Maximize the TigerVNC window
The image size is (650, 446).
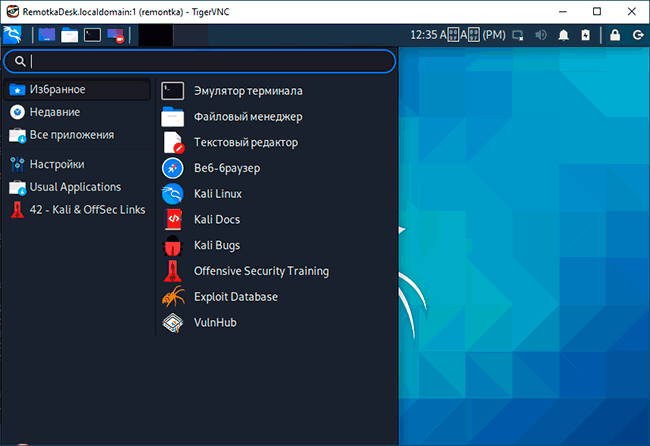(597, 12)
